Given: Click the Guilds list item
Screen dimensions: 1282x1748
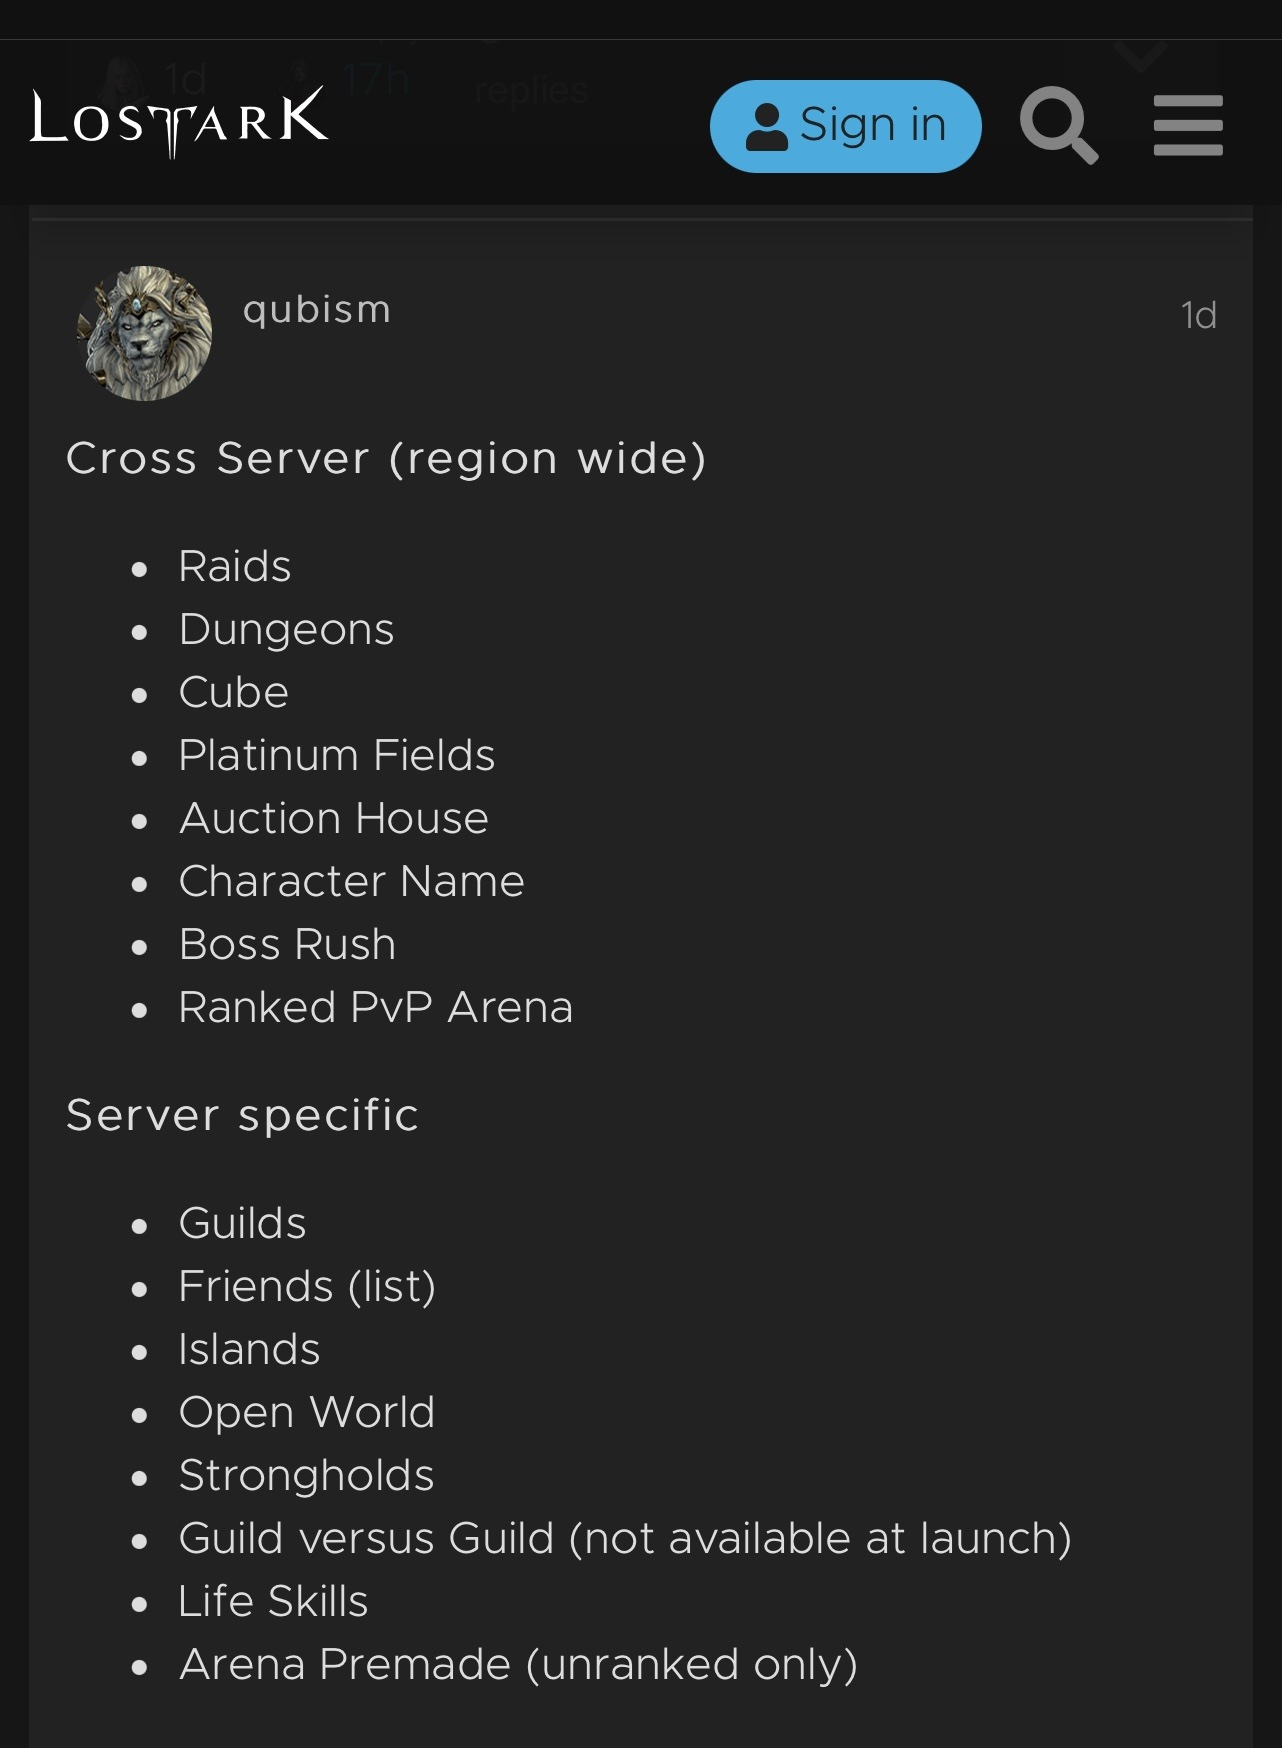Looking at the screenshot, I should coord(243,1224).
